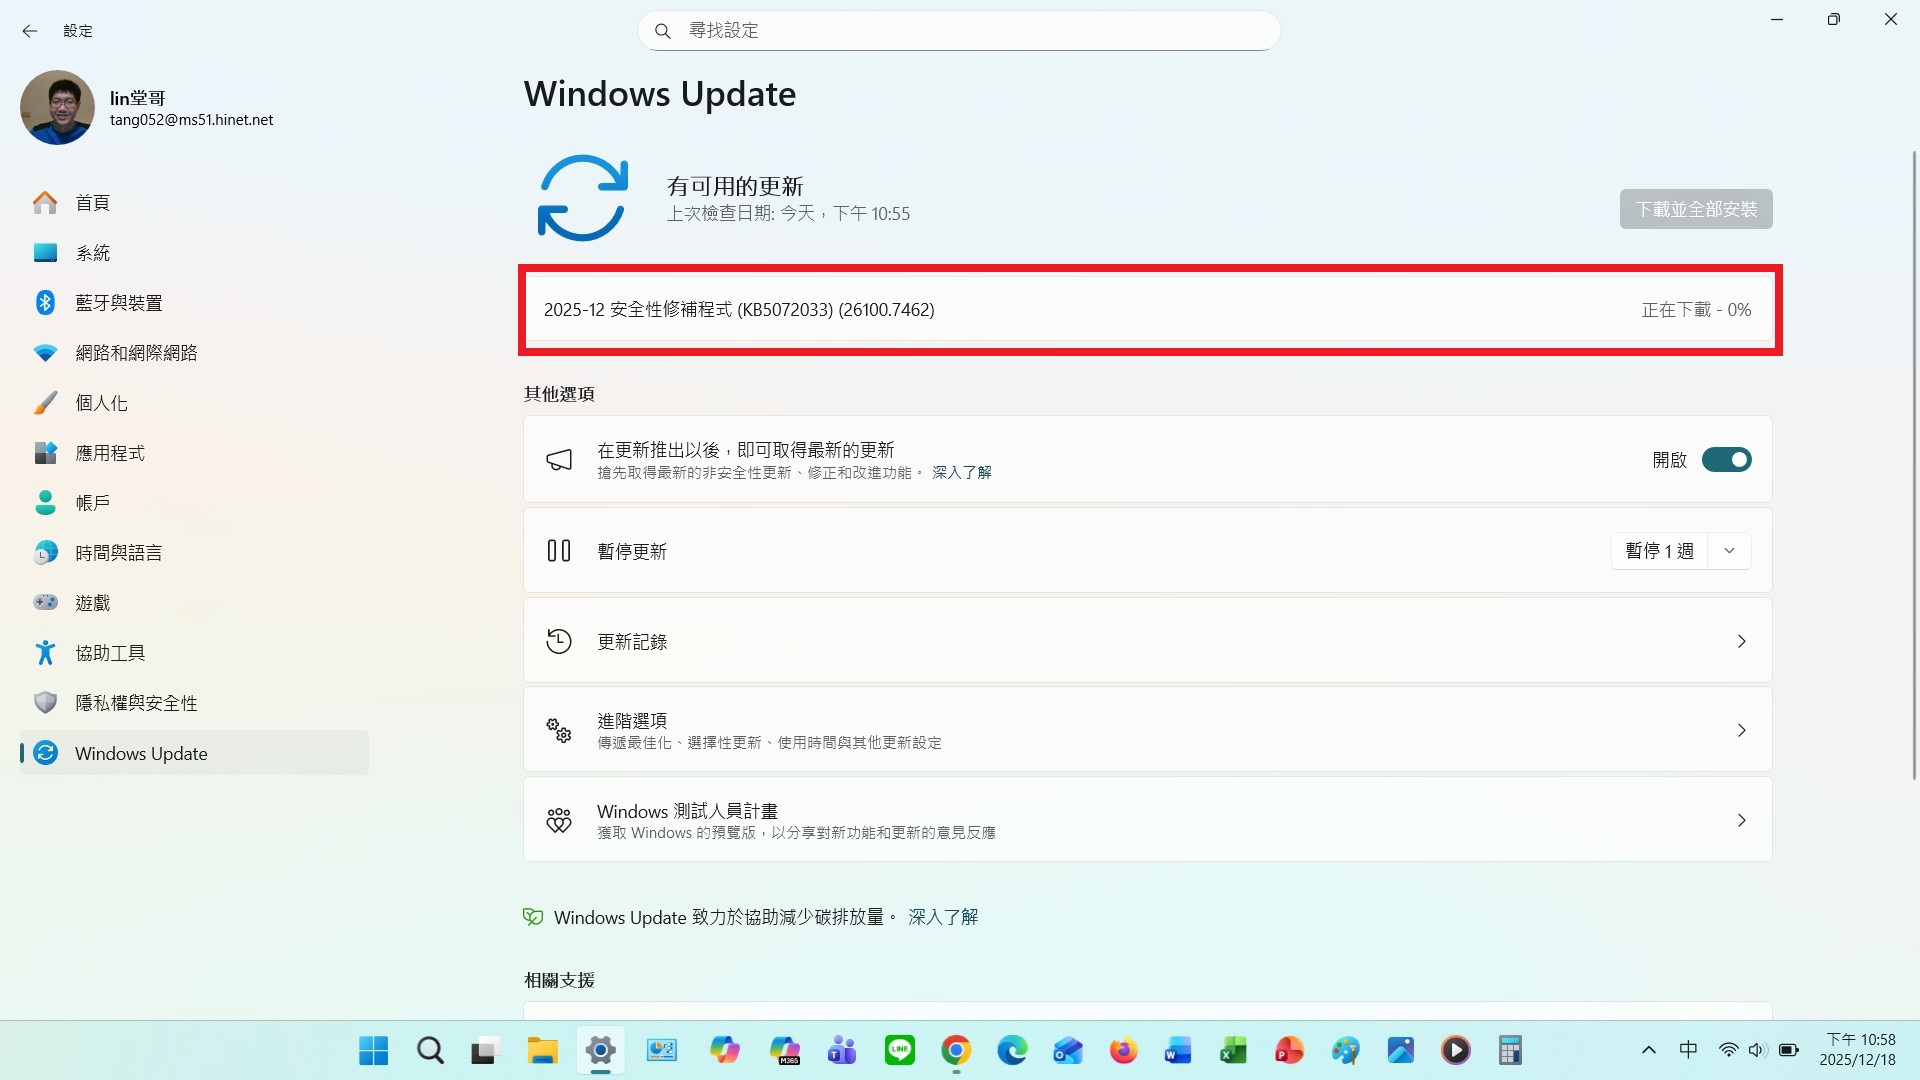The height and width of the screenshot is (1080, 1920).
Task: Turn off the get latest updates toggle
Action: coord(1726,460)
